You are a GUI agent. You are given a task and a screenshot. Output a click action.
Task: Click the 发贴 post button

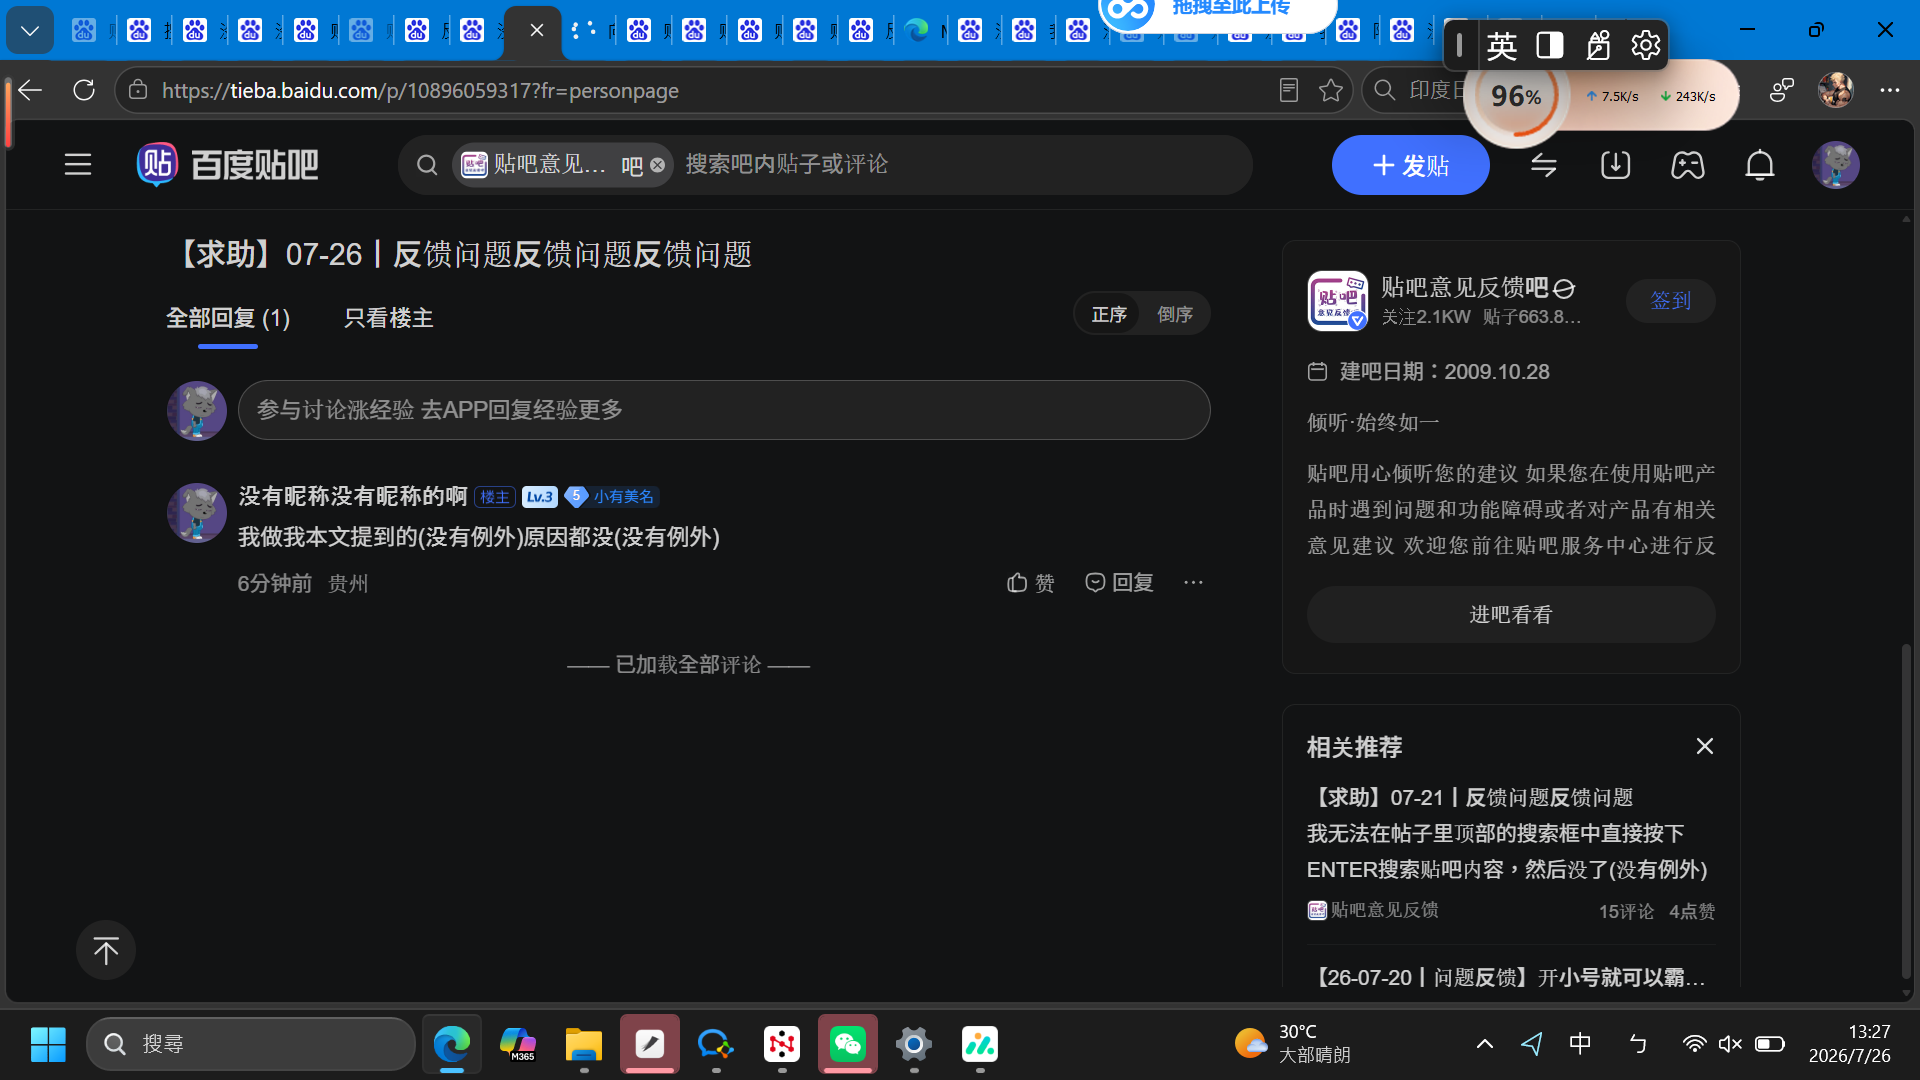[1410, 165]
